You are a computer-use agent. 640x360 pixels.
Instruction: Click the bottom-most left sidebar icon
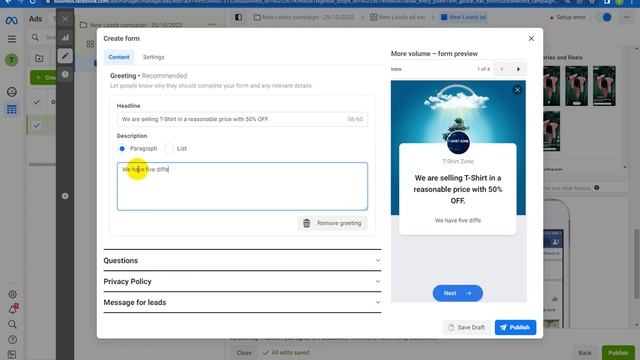[x=12, y=355]
